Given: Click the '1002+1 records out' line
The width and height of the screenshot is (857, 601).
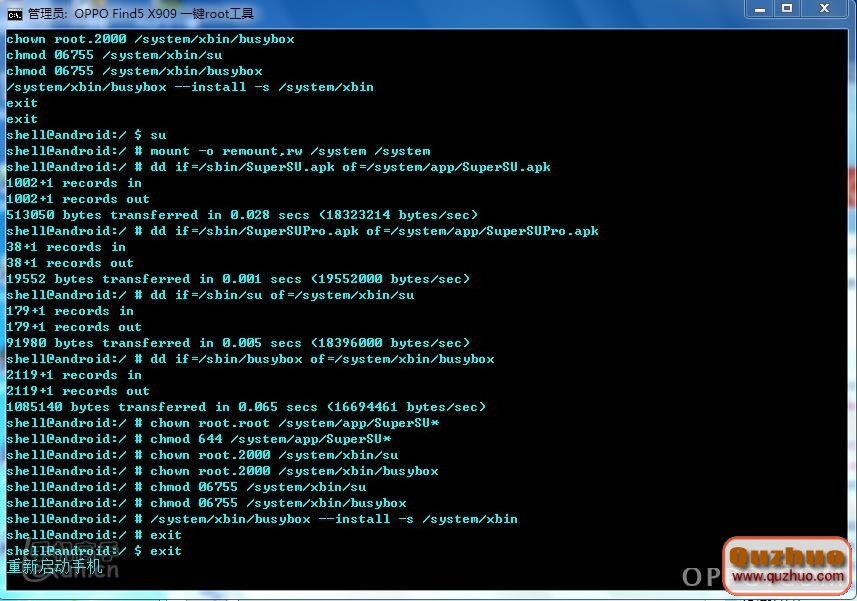Looking at the screenshot, I should click(78, 199).
